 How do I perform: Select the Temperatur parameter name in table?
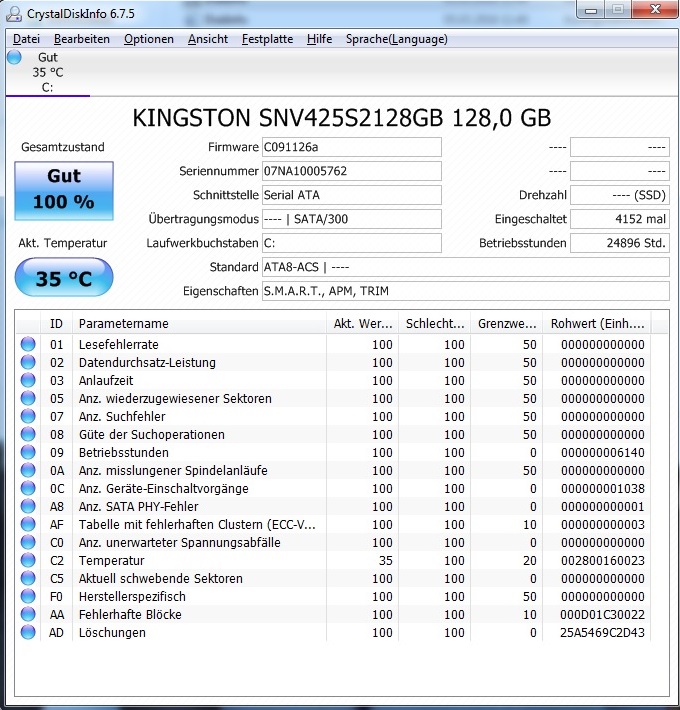click(x=111, y=561)
